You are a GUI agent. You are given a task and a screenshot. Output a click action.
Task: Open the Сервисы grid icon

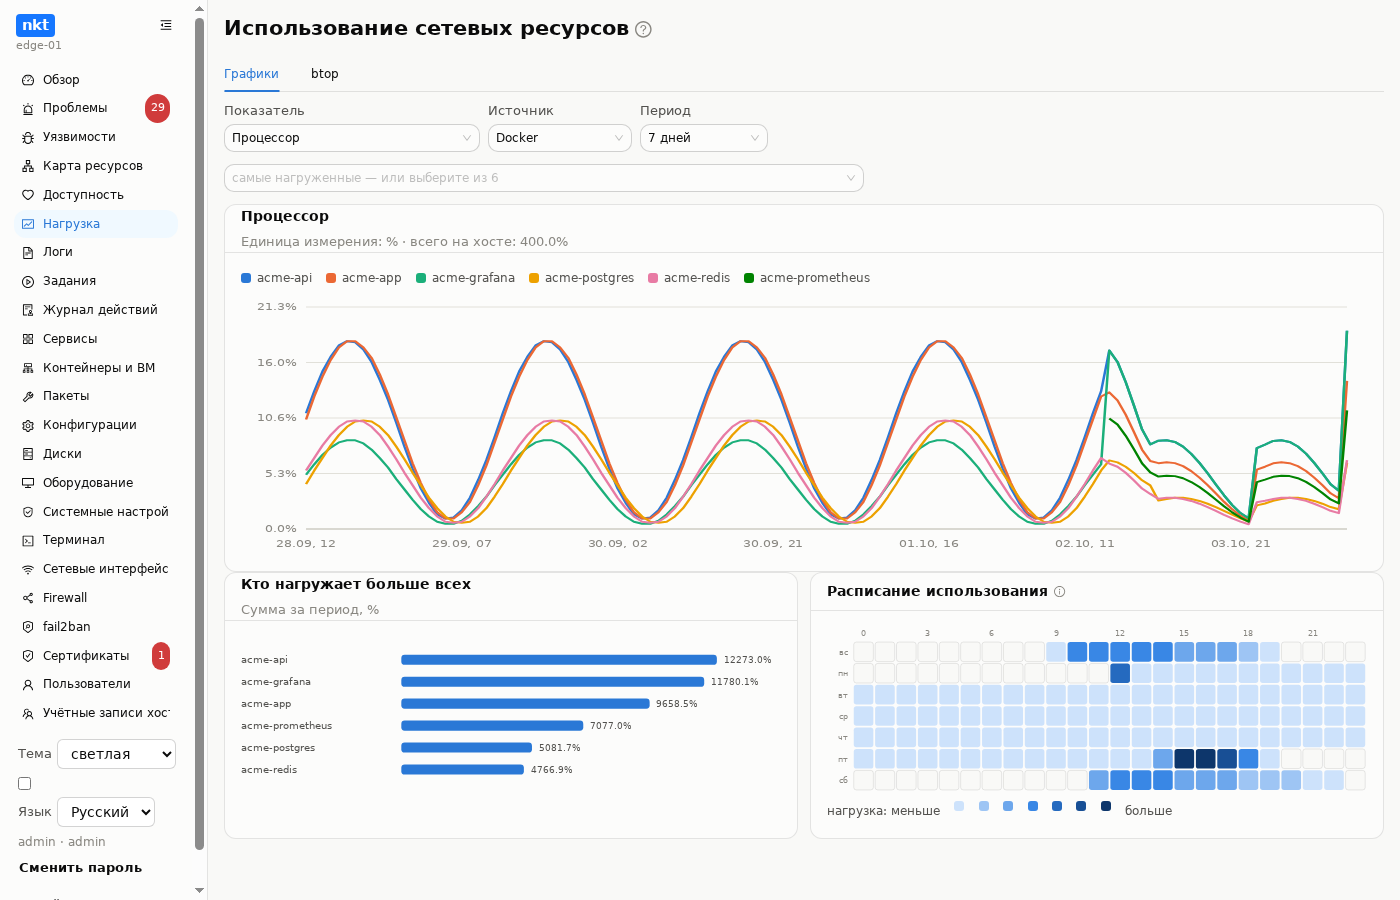point(28,339)
